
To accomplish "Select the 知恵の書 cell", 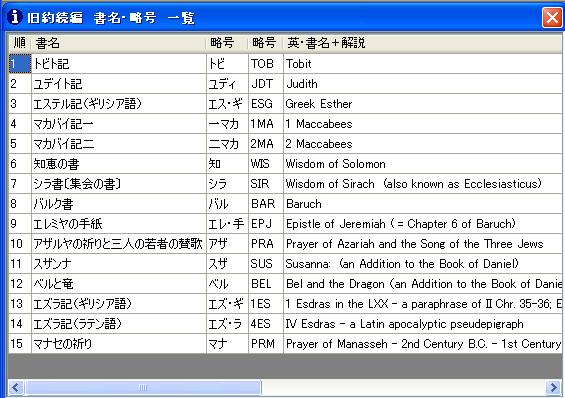I will coord(119,164).
